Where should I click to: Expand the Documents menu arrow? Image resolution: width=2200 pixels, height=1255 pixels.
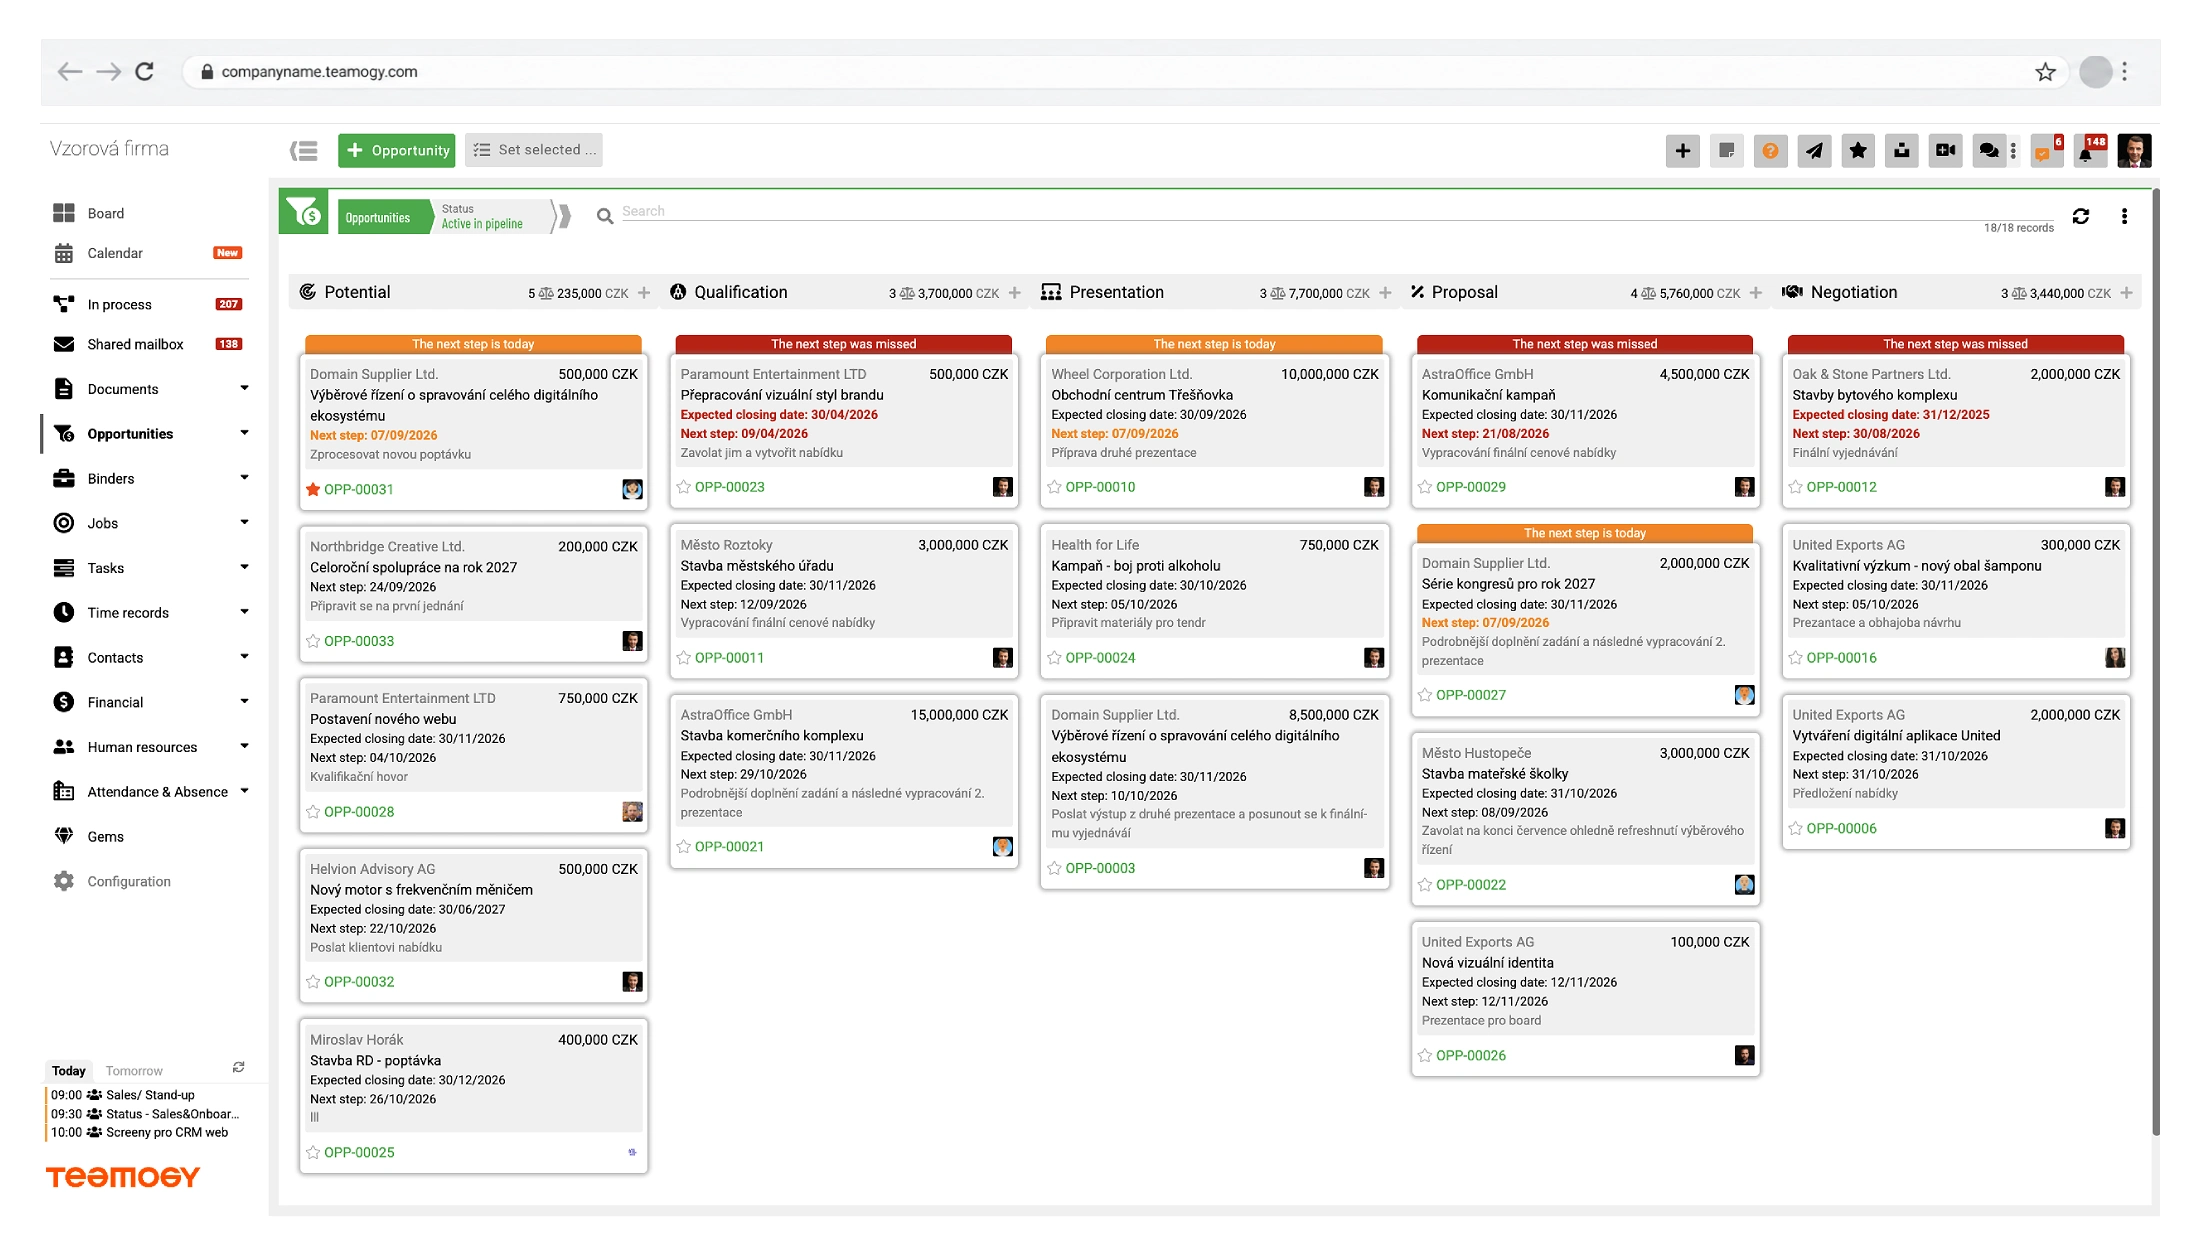point(244,388)
